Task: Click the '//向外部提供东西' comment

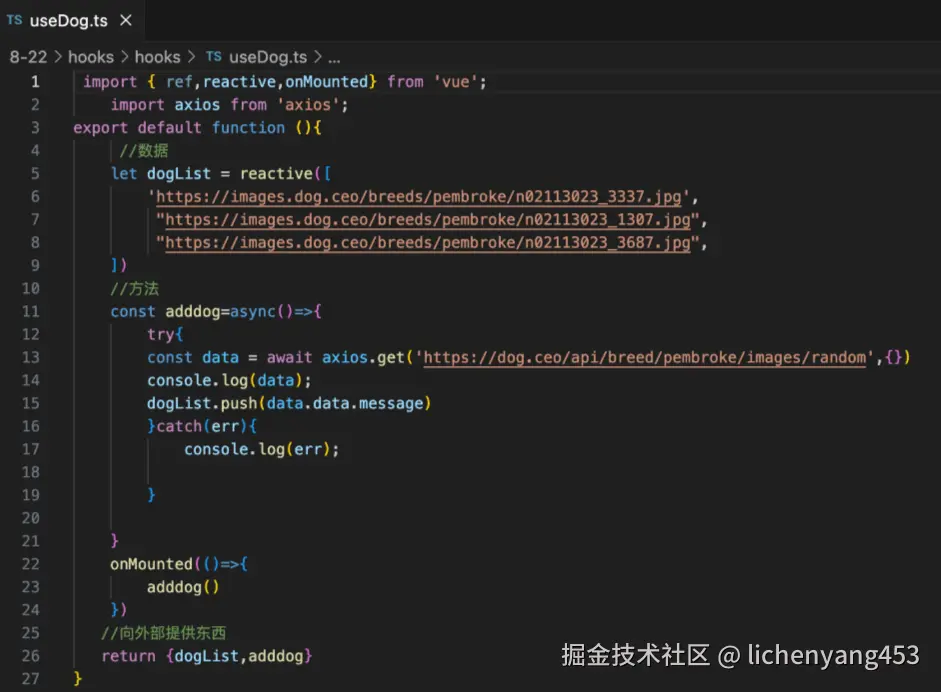Action: (x=164, y=633)
